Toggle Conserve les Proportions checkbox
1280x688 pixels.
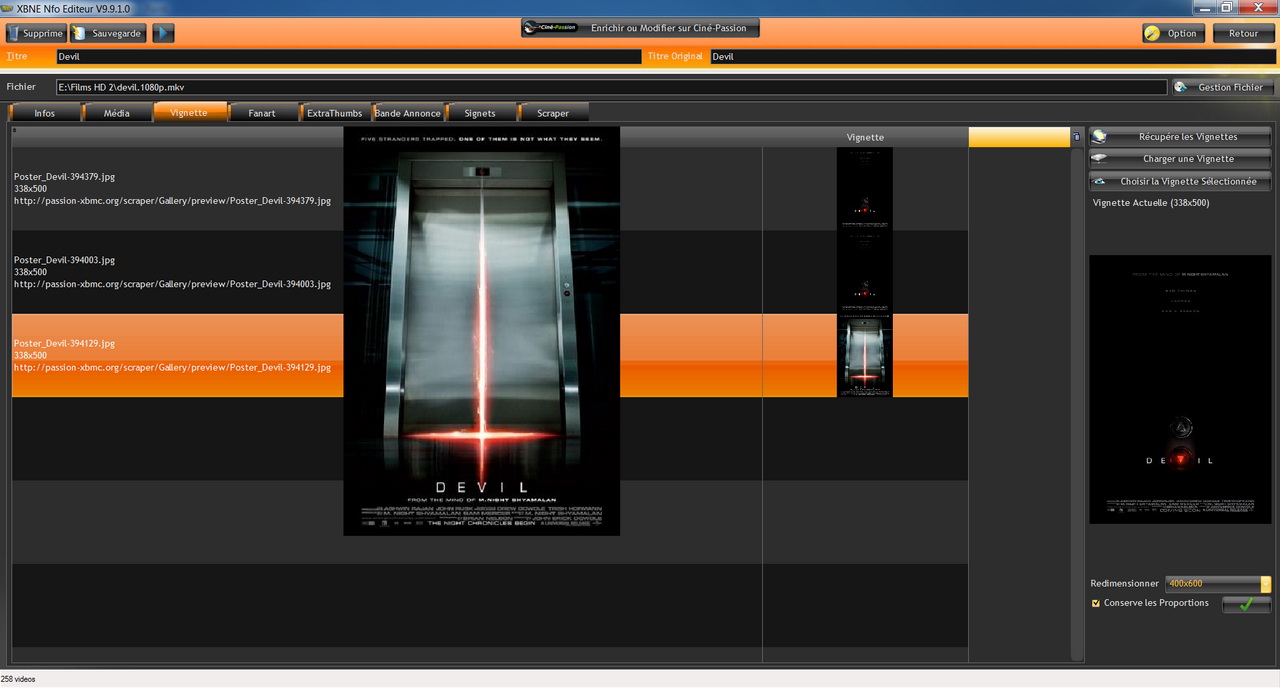tap(1096, 603)
